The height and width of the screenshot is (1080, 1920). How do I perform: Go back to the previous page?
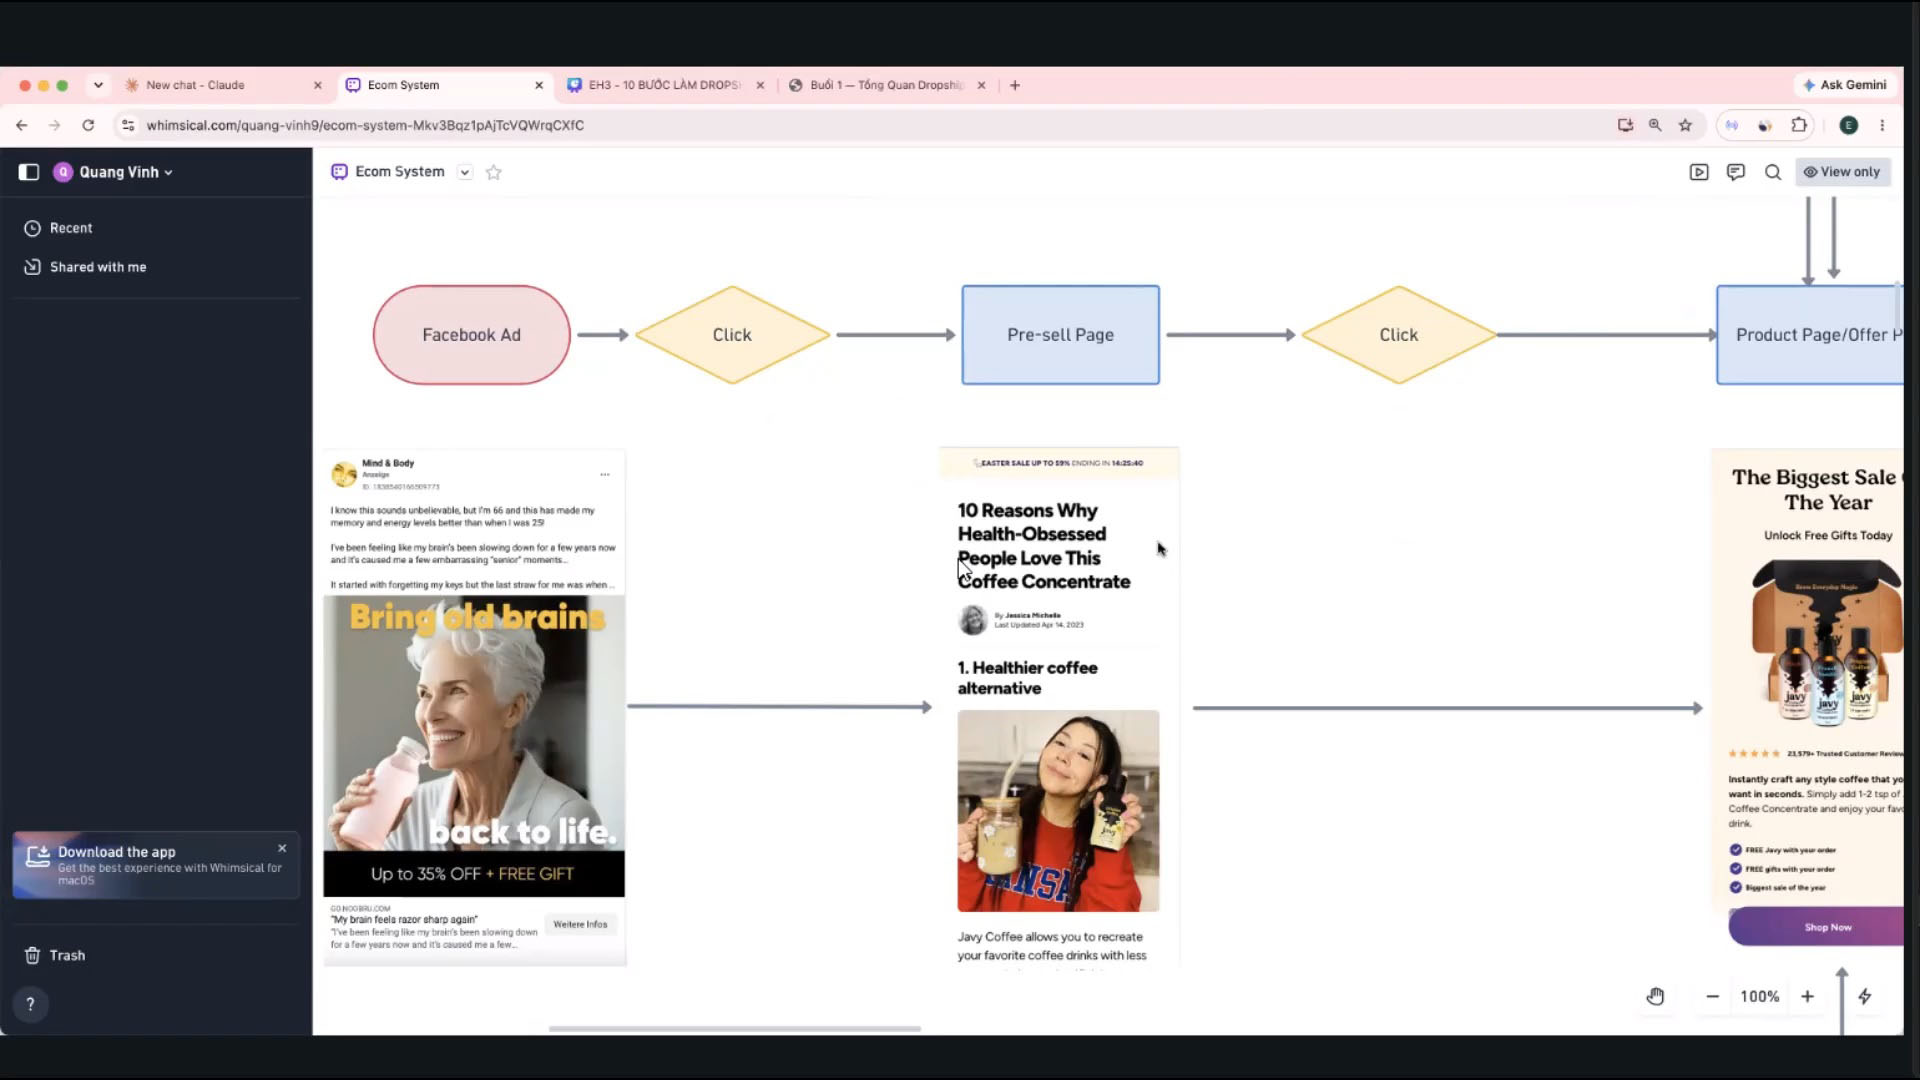click(22, 125)
